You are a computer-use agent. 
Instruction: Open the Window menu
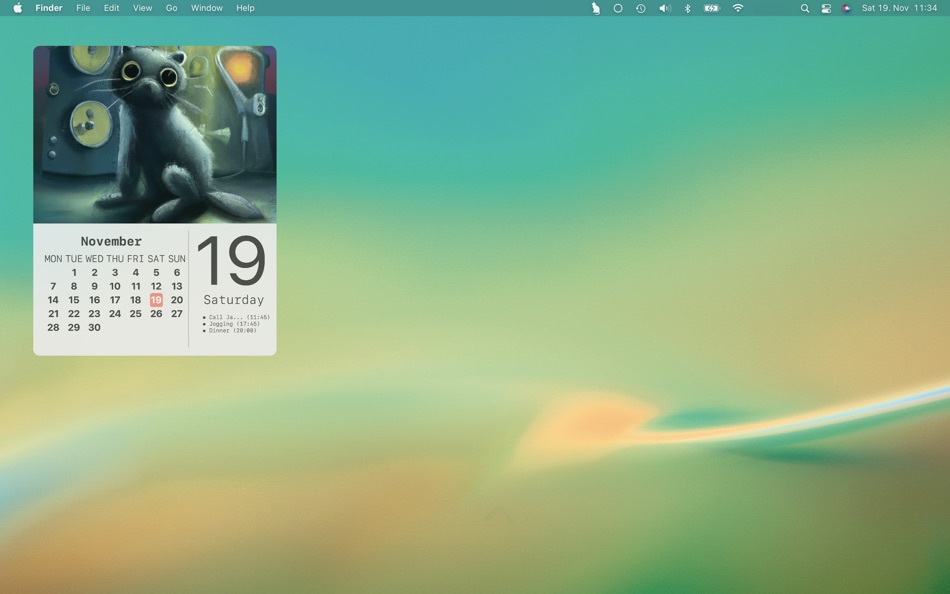pyautogui.click(x=207, y=8)
